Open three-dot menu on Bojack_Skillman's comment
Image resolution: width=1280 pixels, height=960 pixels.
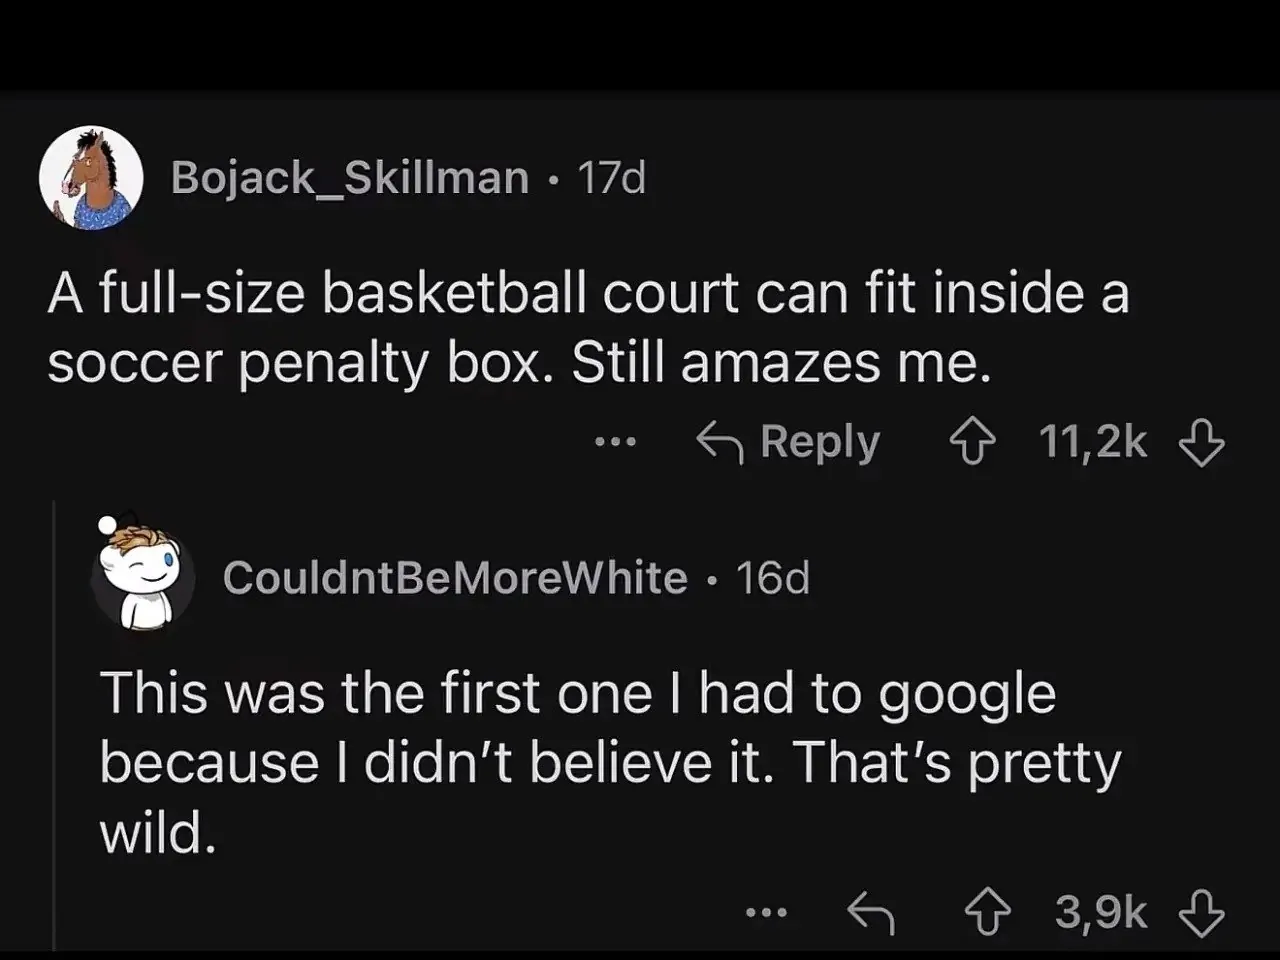(615, 441)
